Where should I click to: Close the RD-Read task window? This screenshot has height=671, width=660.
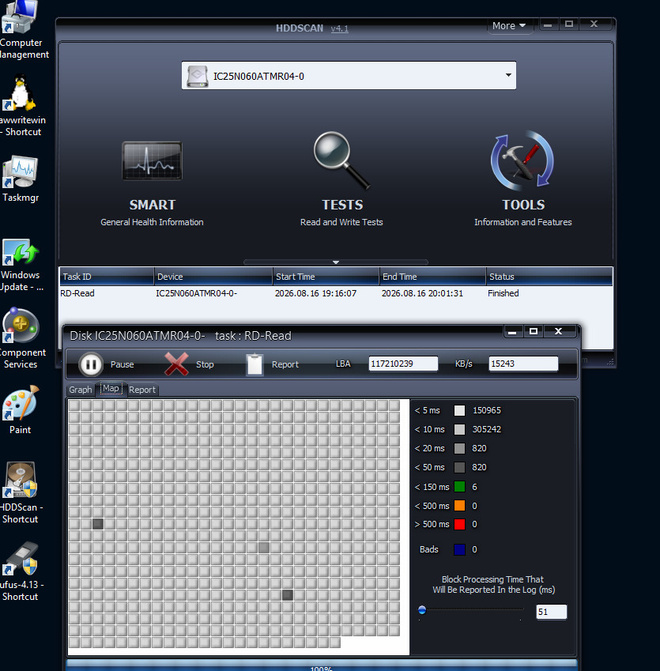click(x=559, y=331)
